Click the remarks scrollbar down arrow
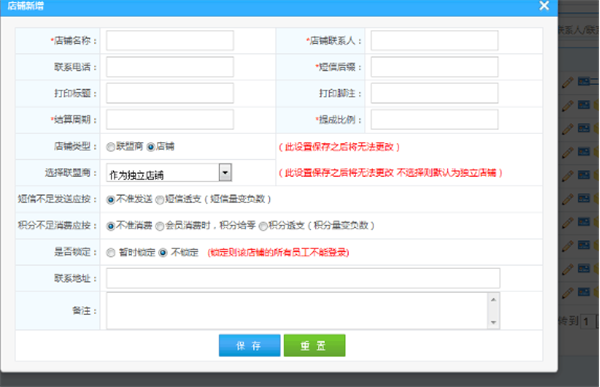 tap(493, 322)
